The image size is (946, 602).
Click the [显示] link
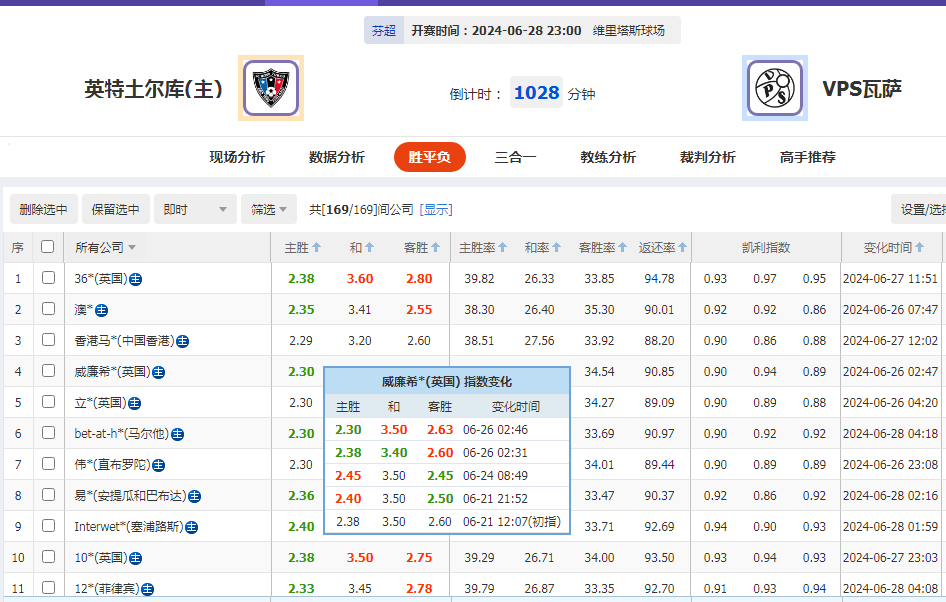(438, 208)
